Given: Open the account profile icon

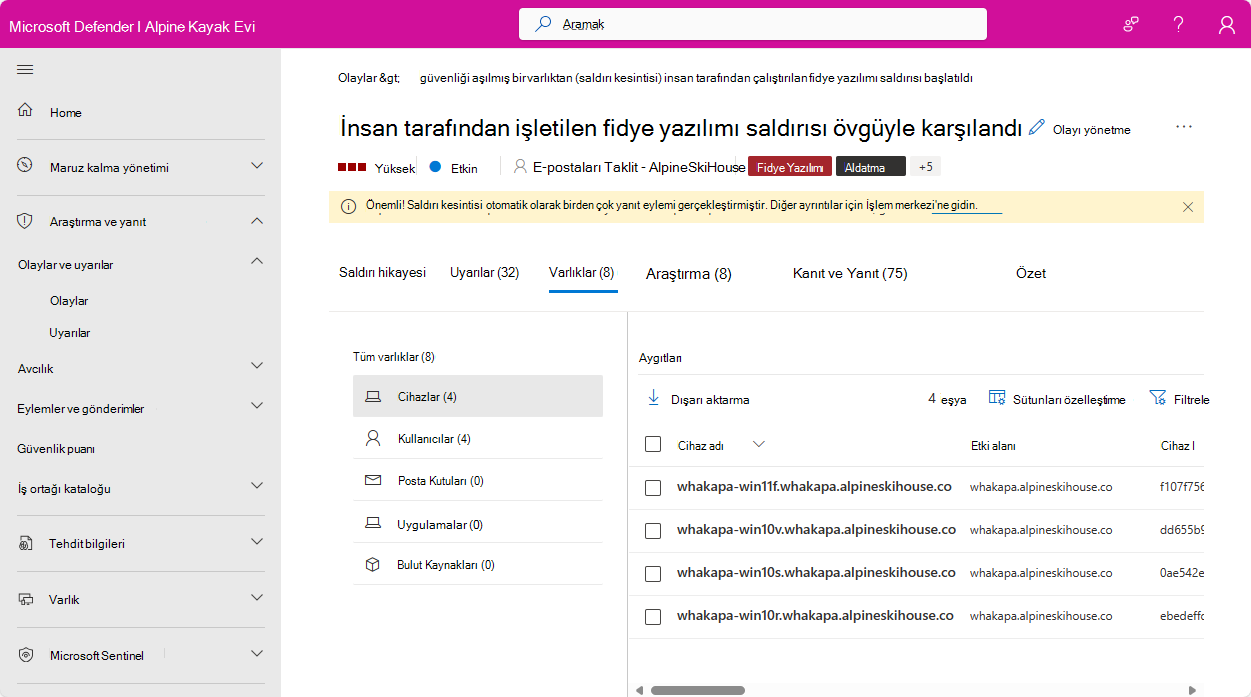Looking at the screenshot, I should [x=1226, y=23].
